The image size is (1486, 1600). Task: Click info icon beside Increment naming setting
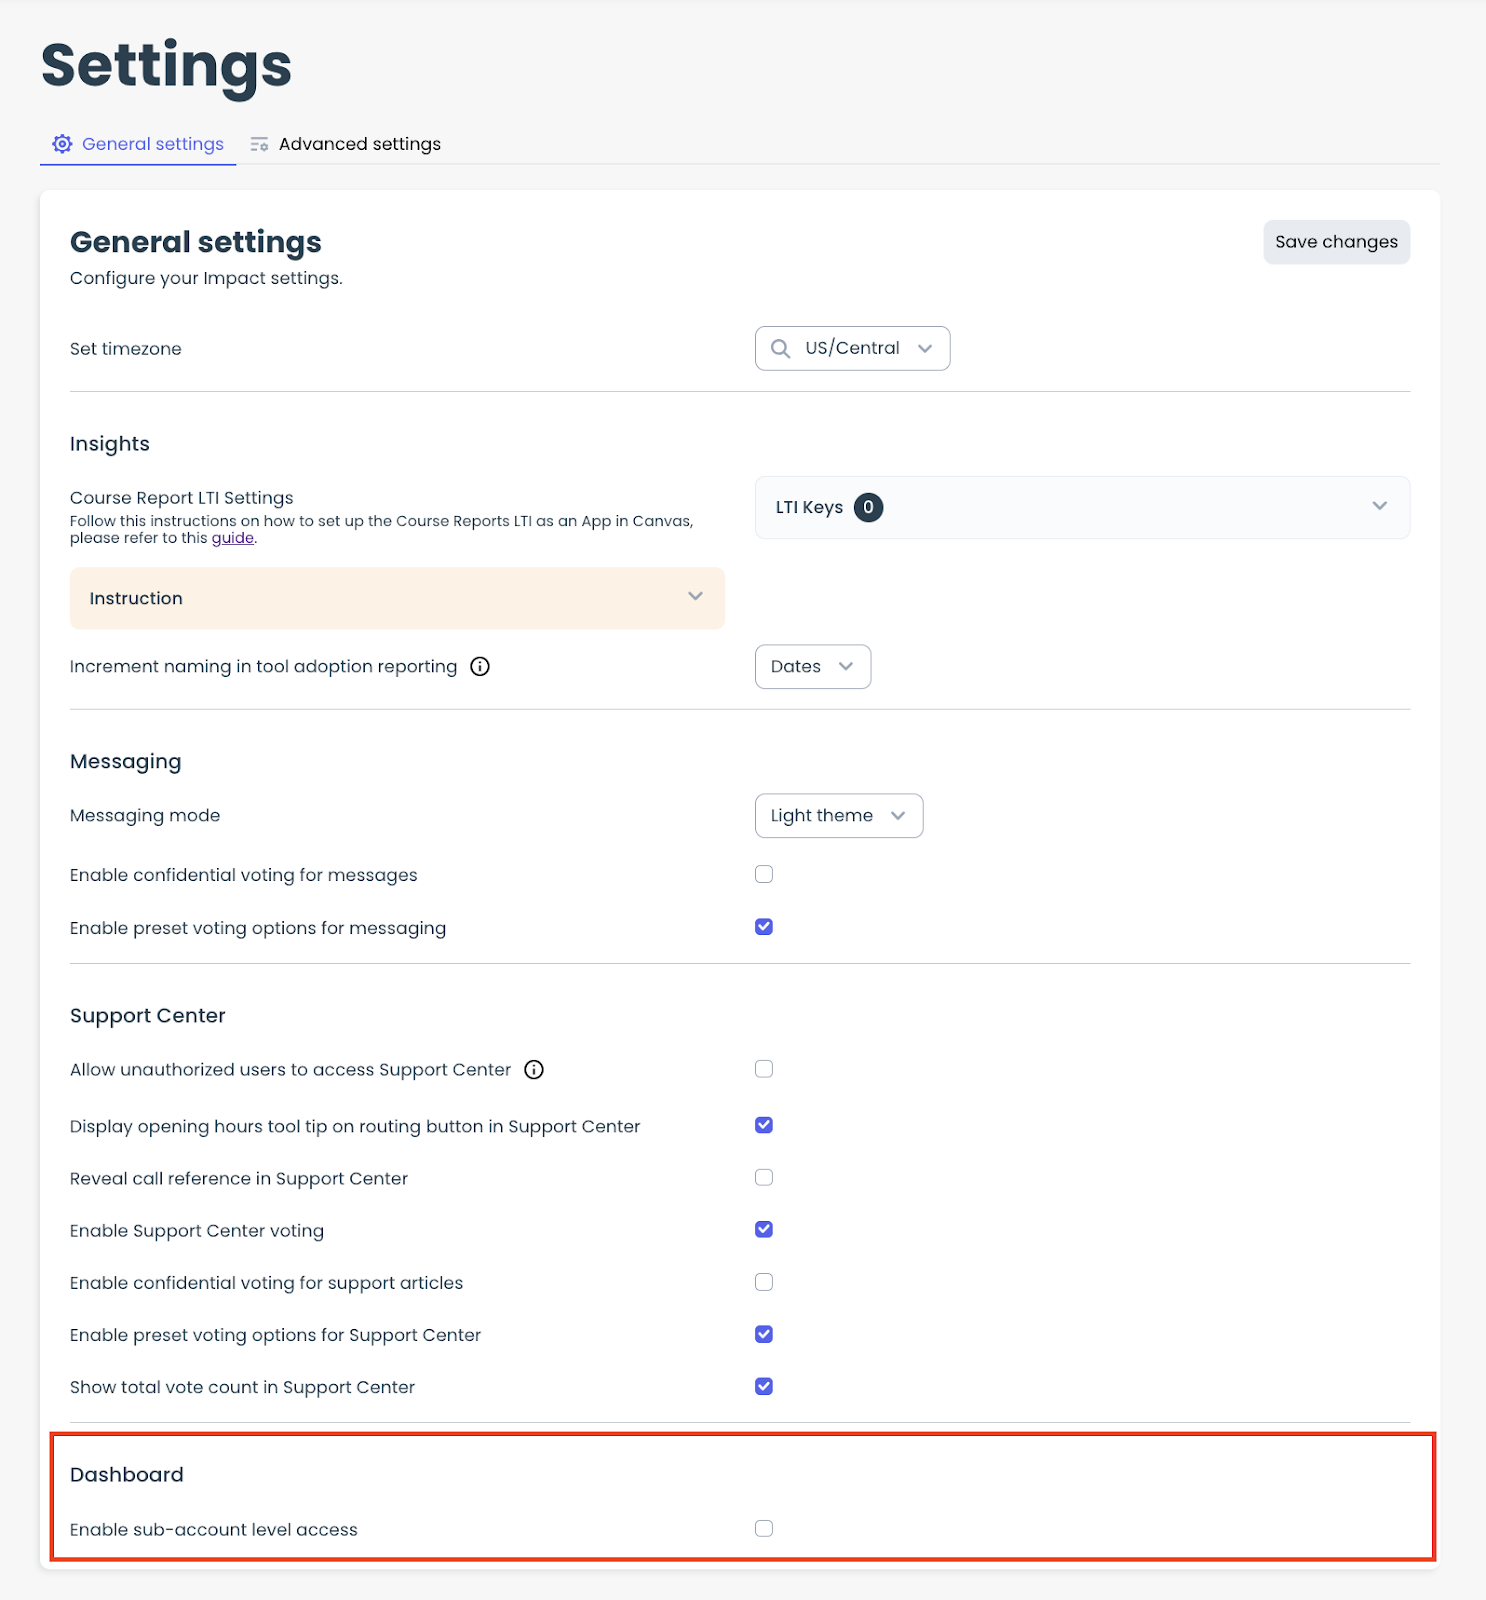coord(480,667)
